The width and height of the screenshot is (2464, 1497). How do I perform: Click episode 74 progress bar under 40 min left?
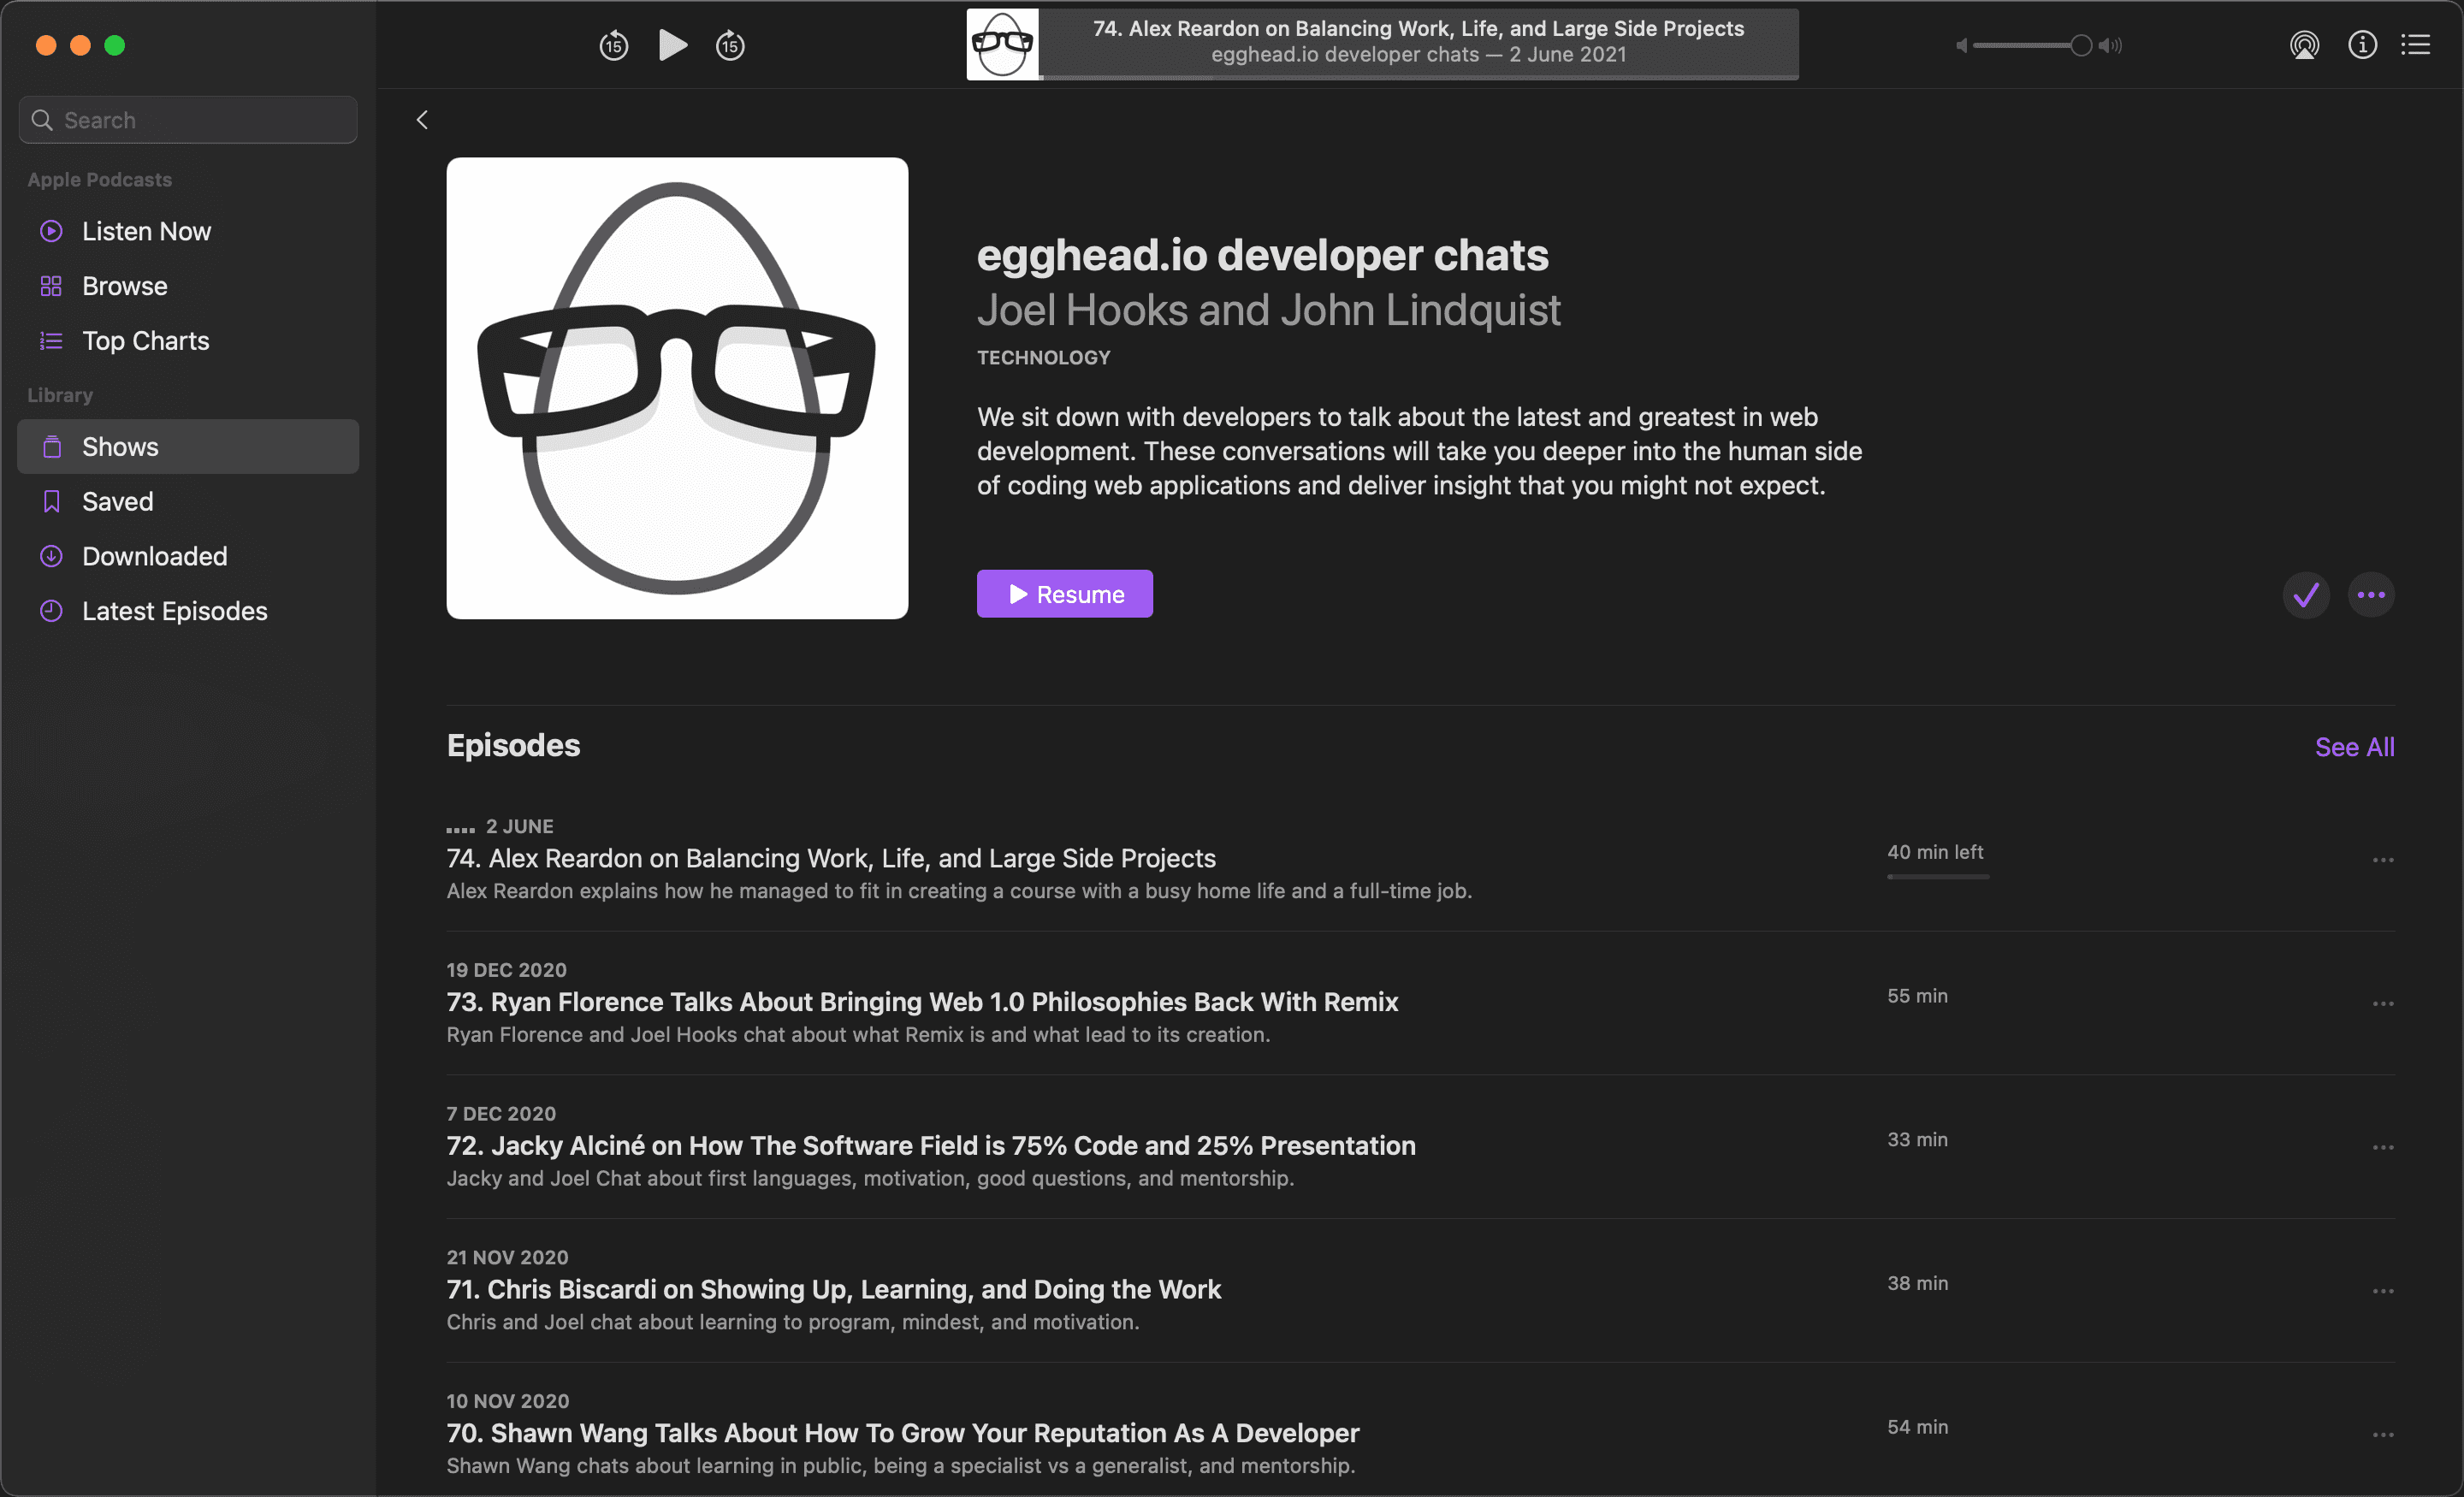[1938, 877]
